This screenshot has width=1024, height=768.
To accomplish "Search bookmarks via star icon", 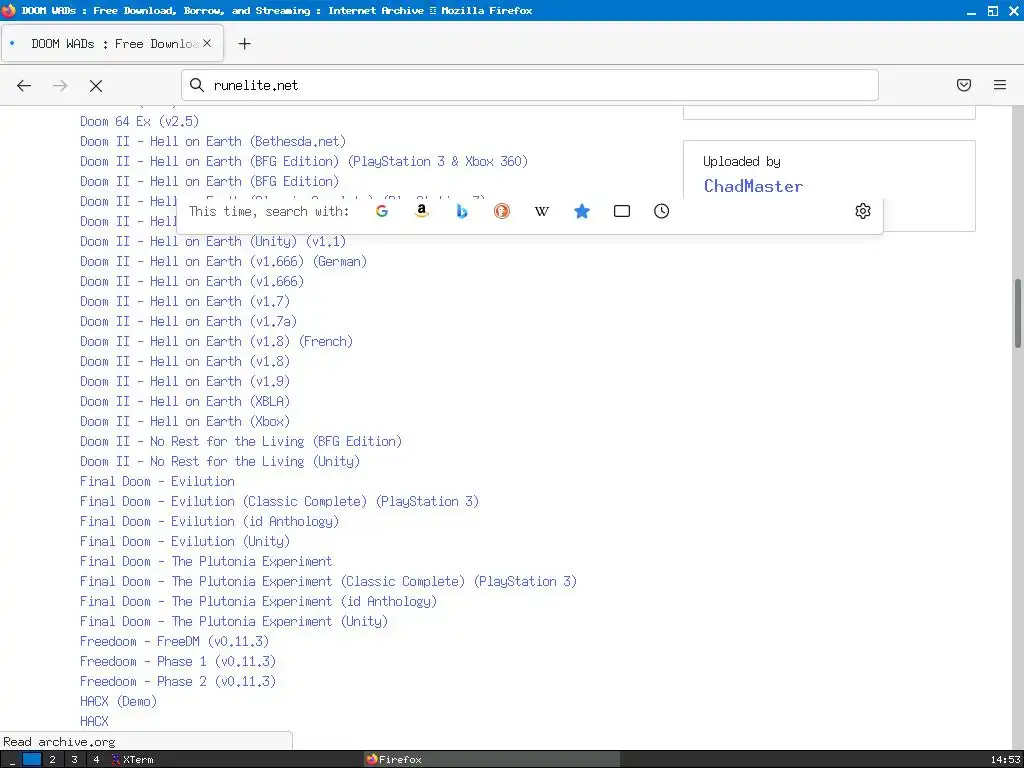I will click(x=582, y=211).
